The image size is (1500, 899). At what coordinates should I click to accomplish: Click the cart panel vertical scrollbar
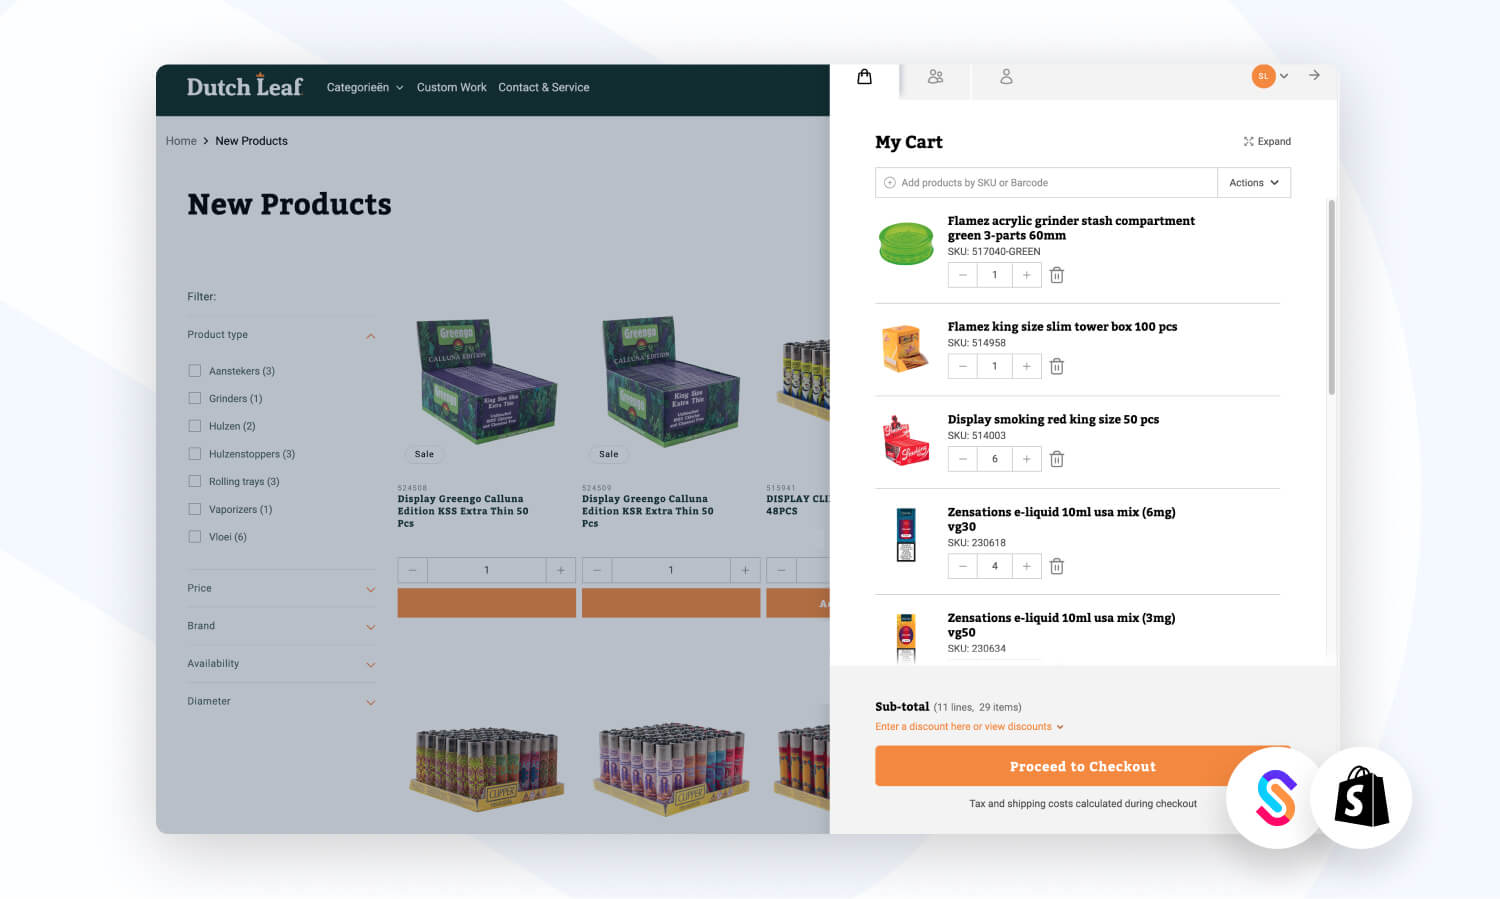1331,297
